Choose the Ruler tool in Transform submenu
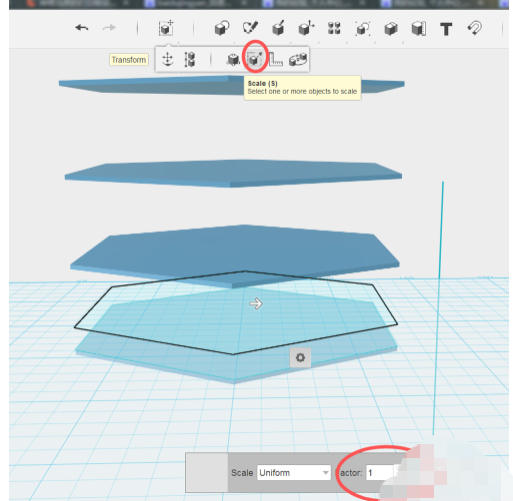Viewport: 513px width, 501px height. click(x=276, y=60)
